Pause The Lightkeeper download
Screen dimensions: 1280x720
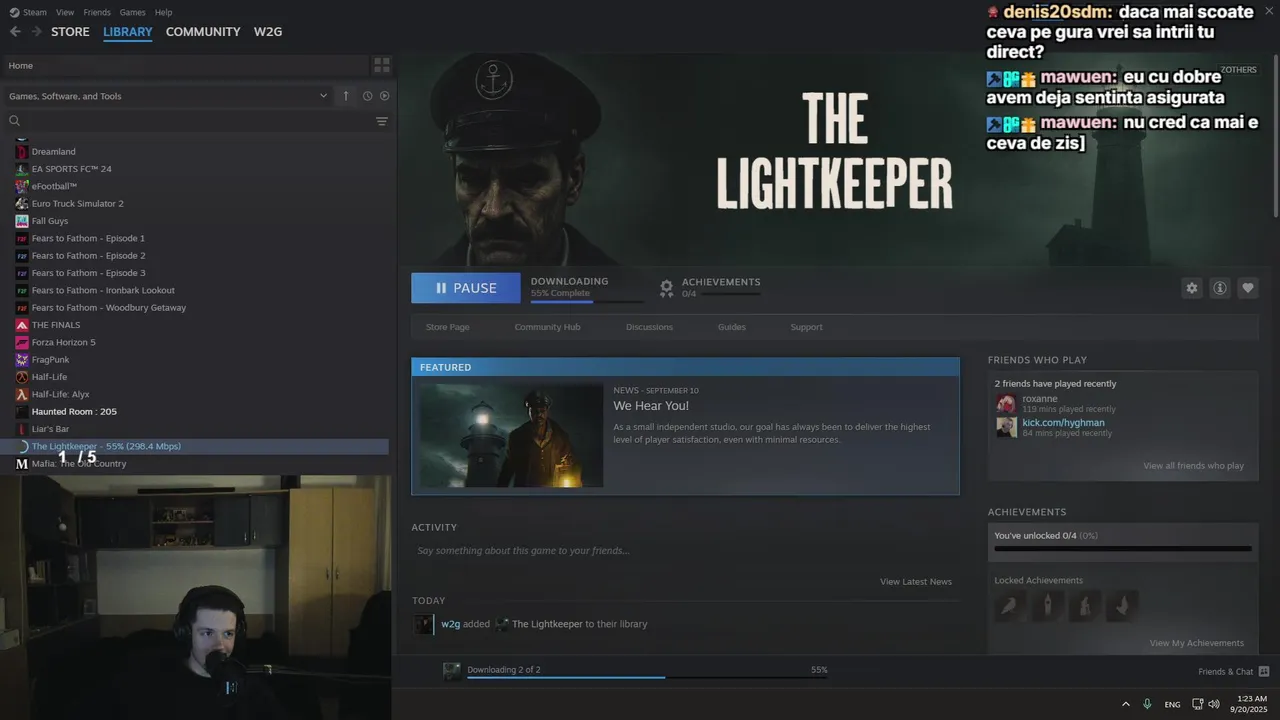coord(466,288)
